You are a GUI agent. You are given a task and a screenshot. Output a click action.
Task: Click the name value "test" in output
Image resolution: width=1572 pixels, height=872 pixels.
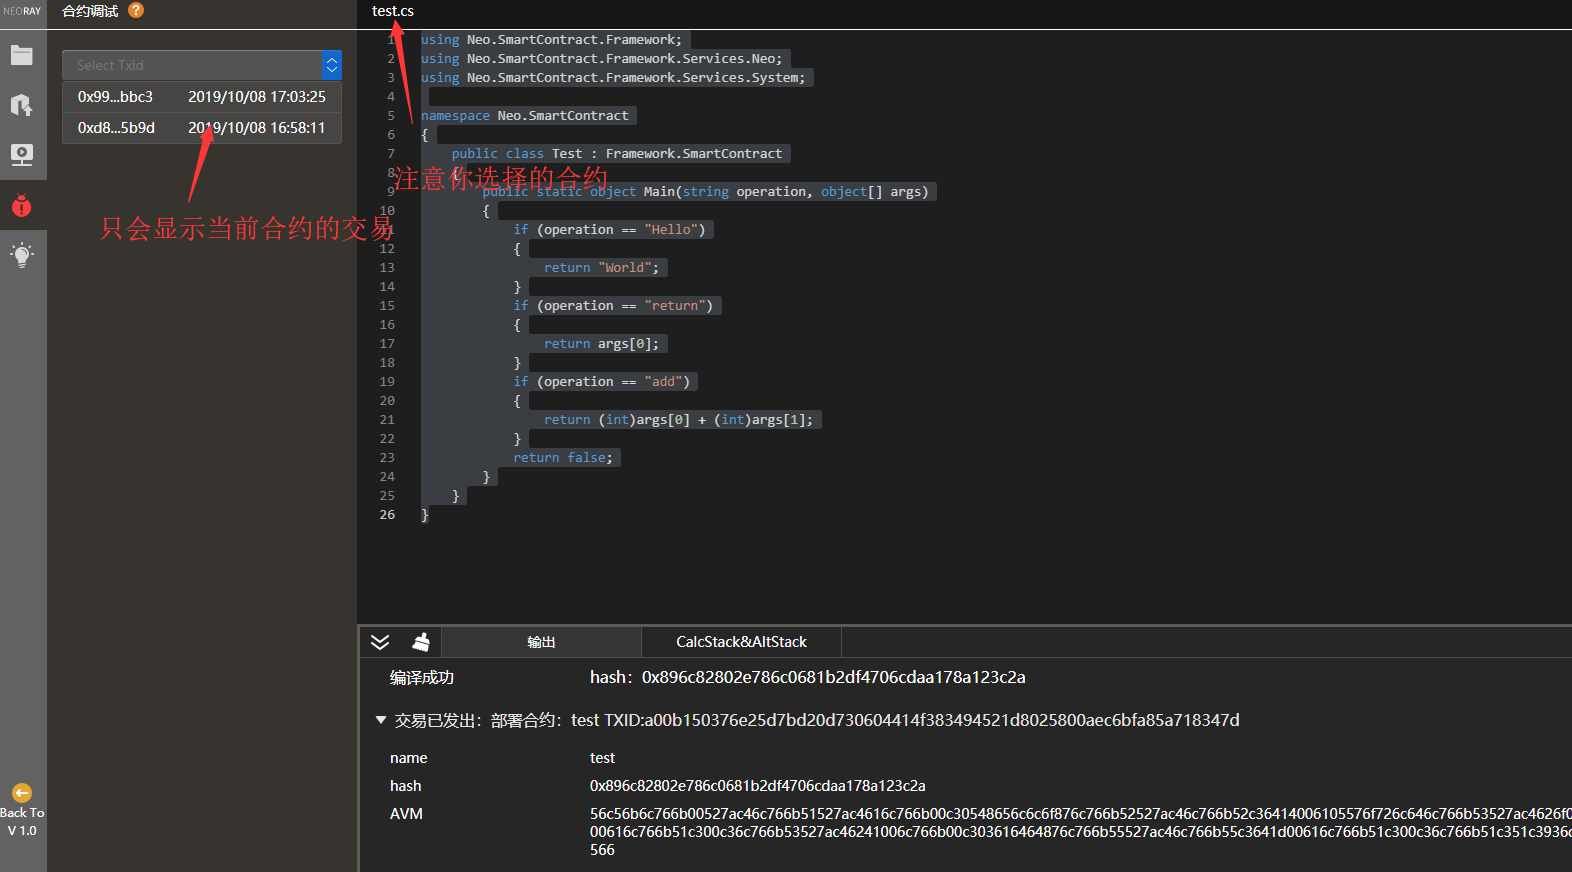(x=602, y=758)
